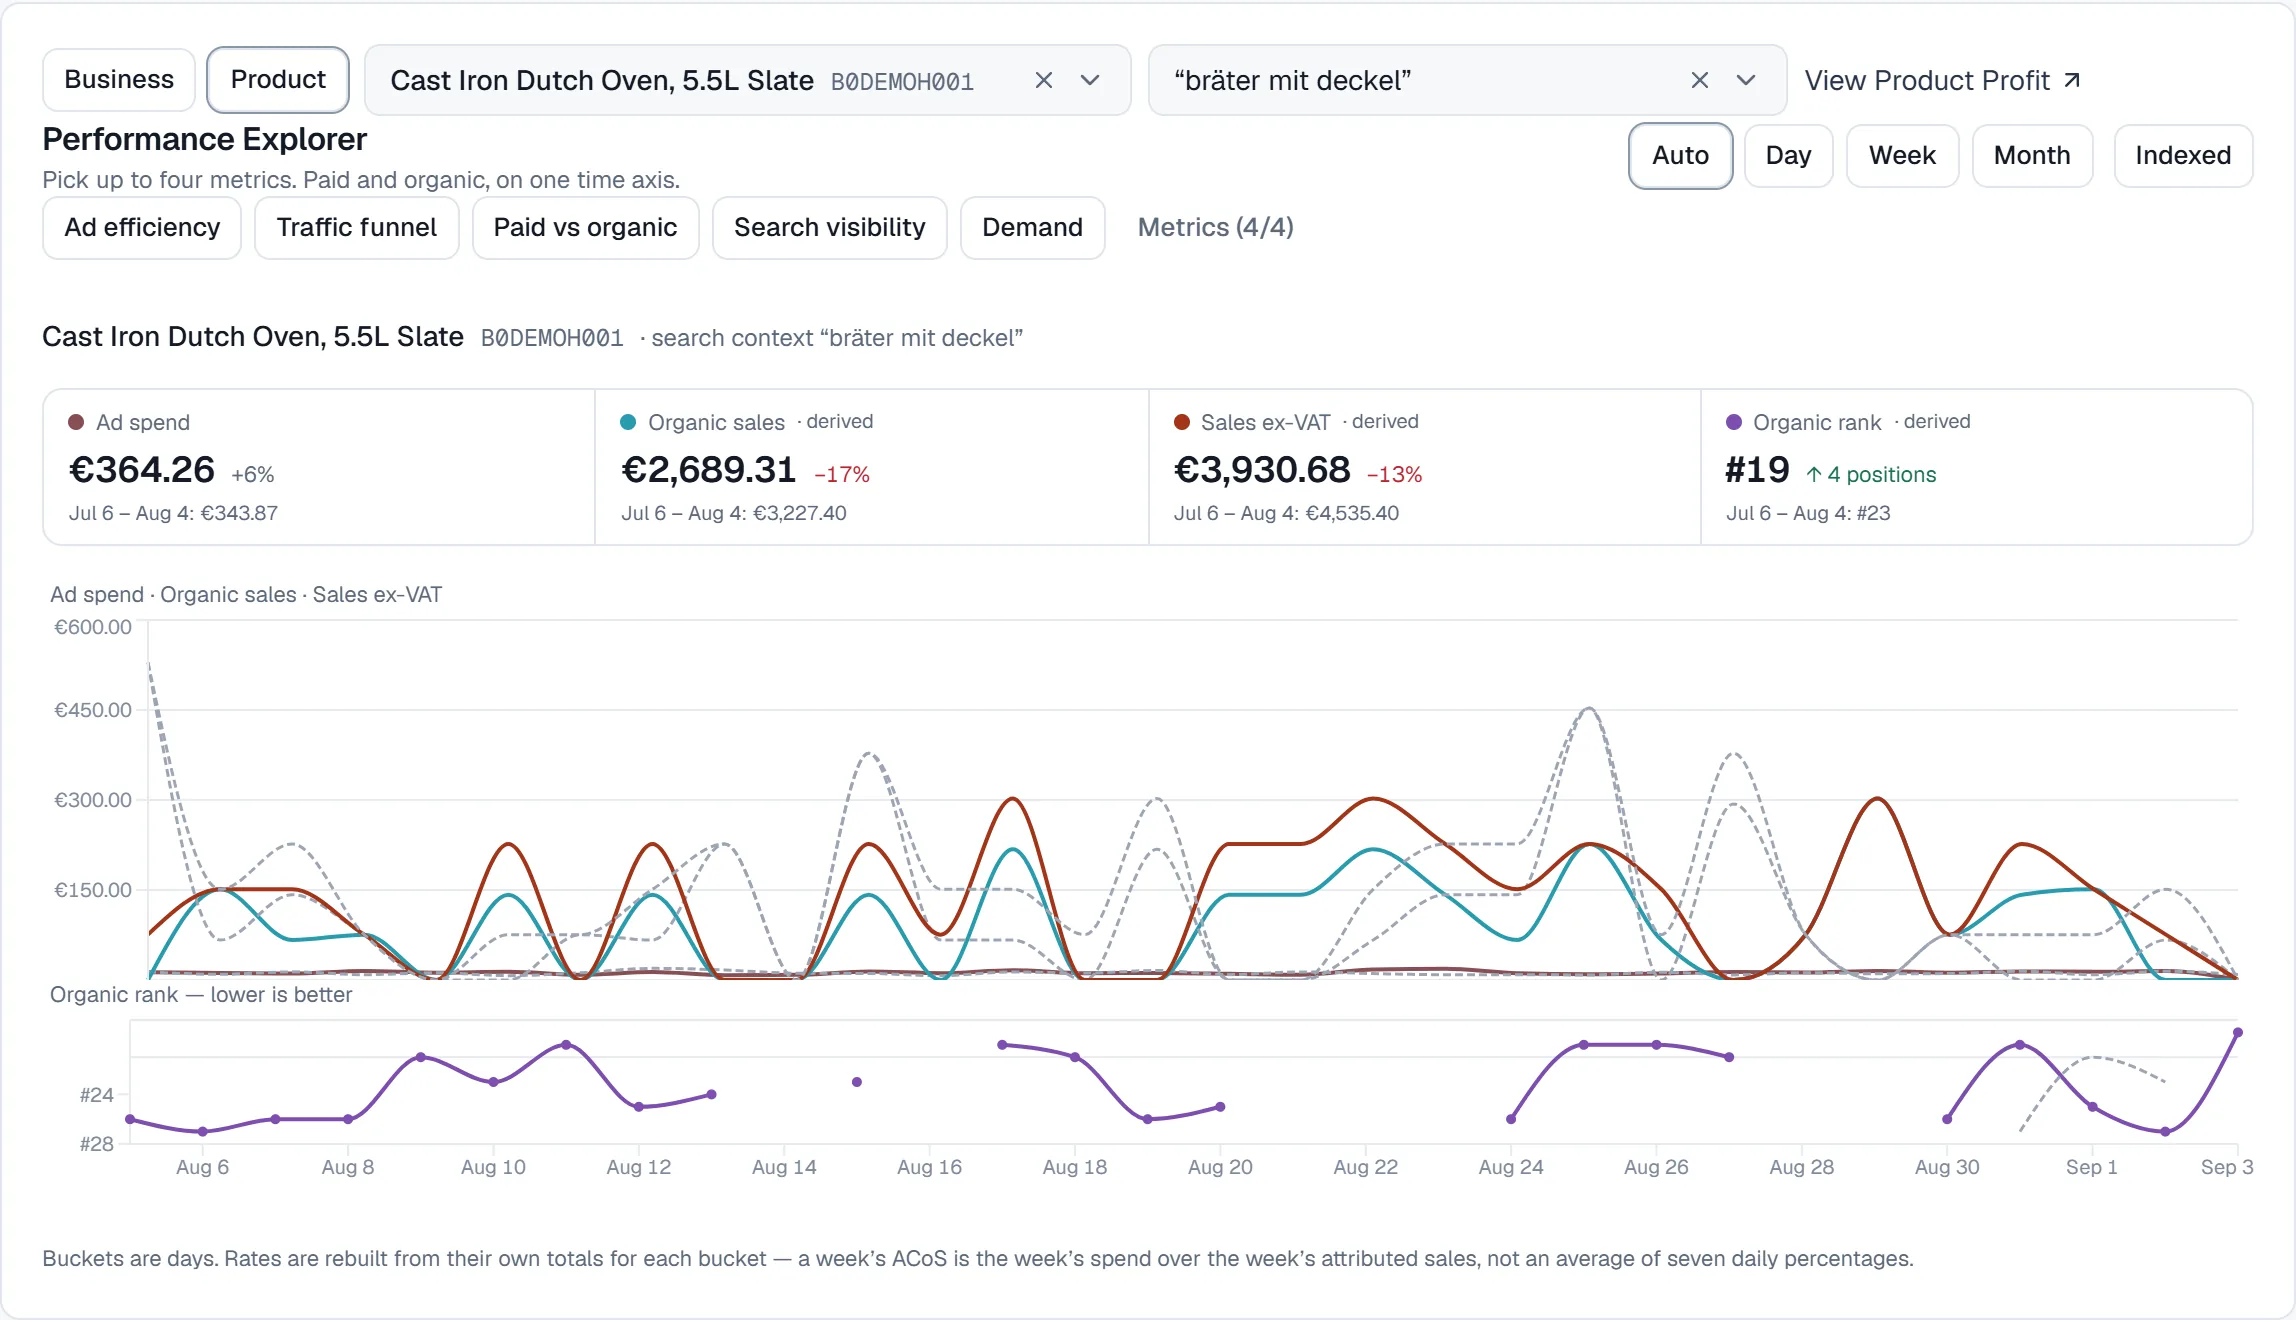Image resolution: width=2296 pixels, height=1320 pixels.
Task: Switch to the Product scope
Action: tap(278, 80)
